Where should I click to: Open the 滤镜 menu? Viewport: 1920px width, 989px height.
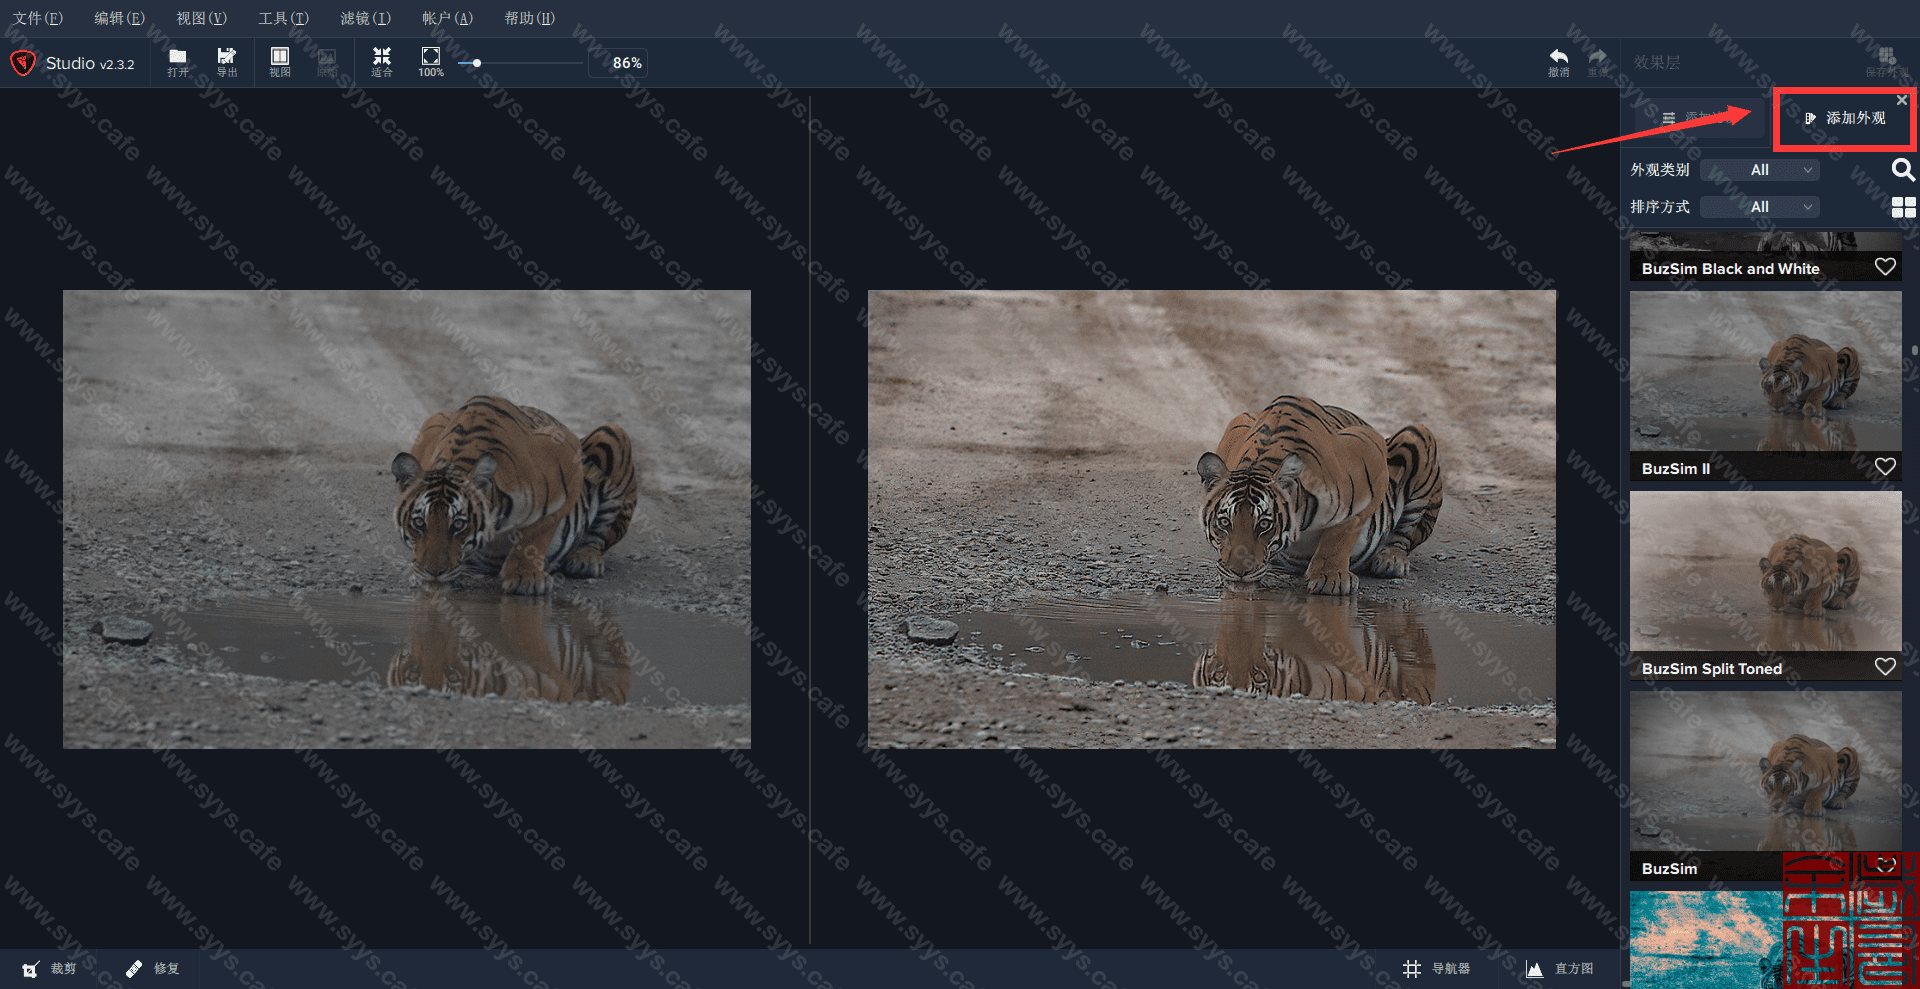pyautogui.click(x=365, y=18)
